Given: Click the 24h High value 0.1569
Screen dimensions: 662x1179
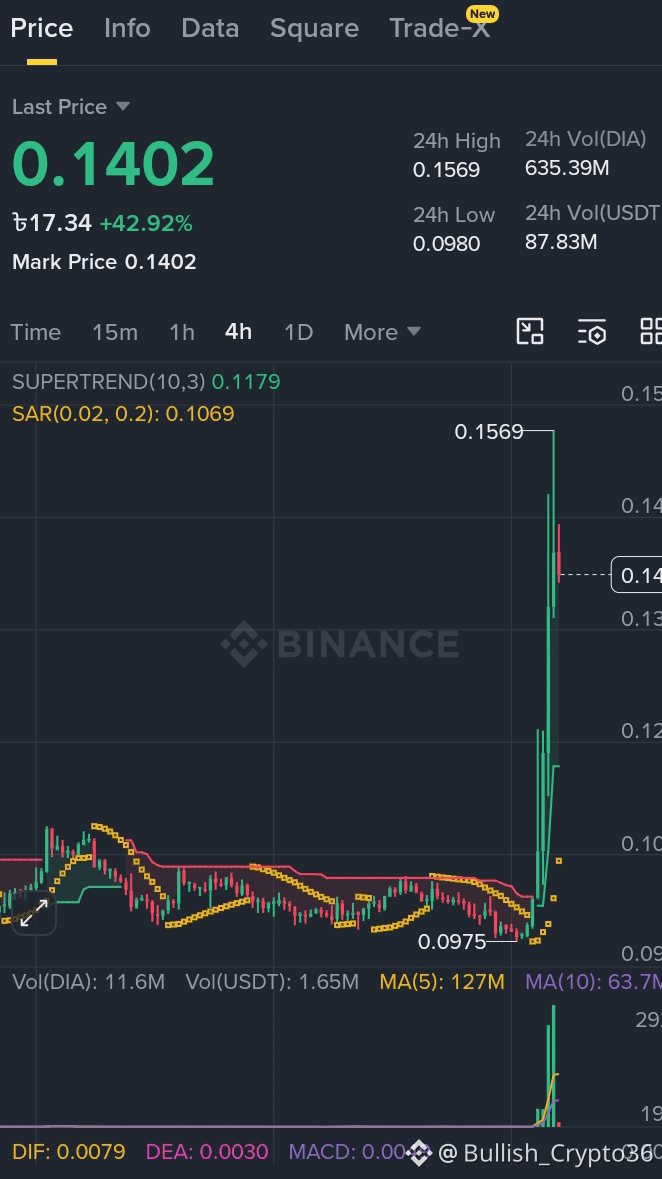Looking at the screenshot, I should pyautogui.click(x=446, y=170).
